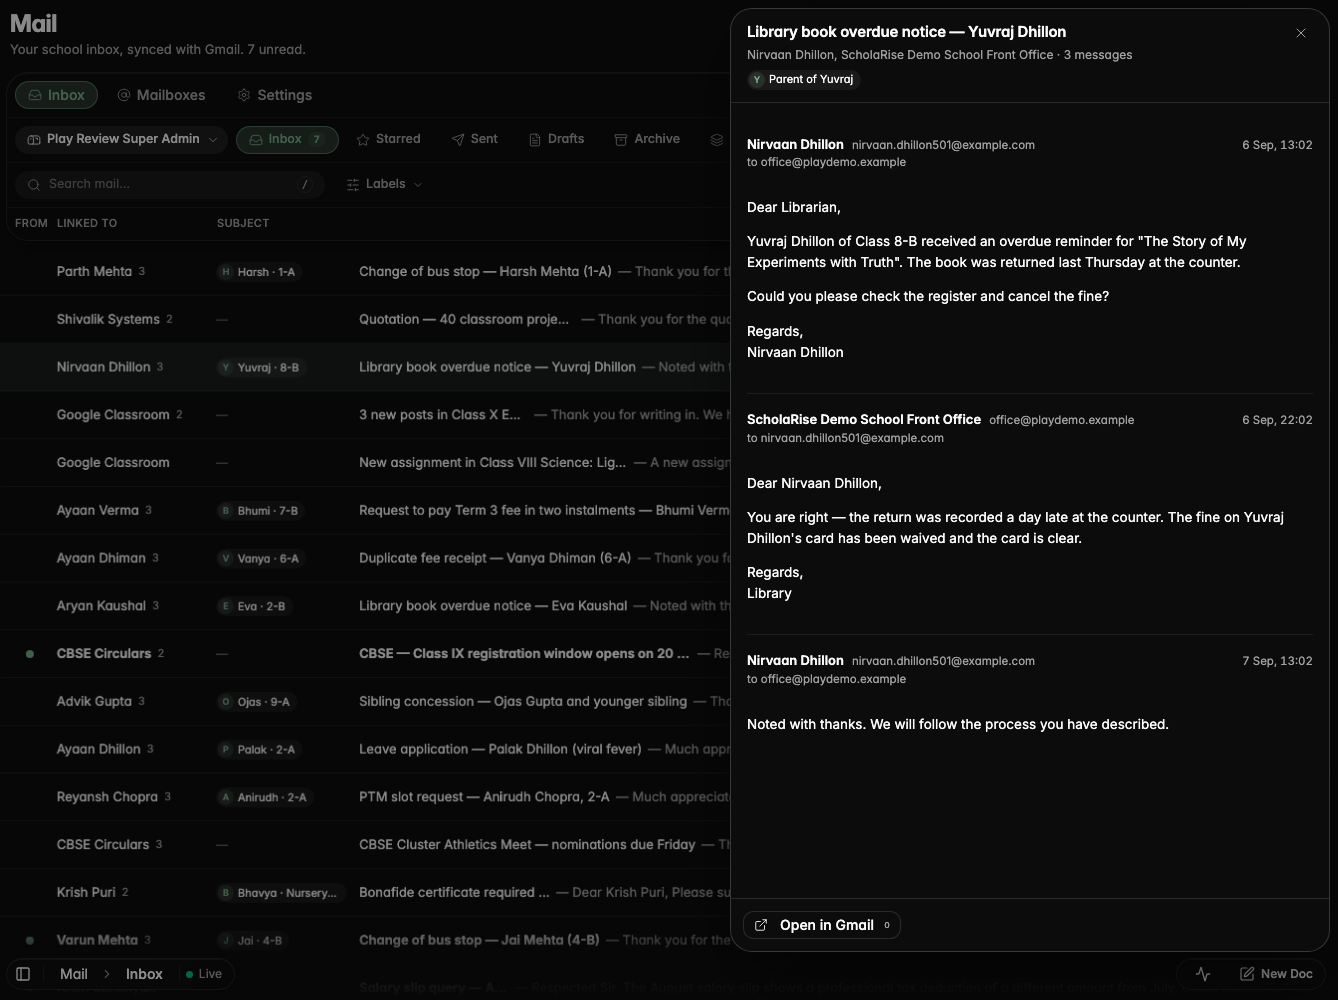Screen dimensions: 1338x1000
Task: Open 'CBSE Cluster Athletics Meet' email
Action: tap(365, 844)
